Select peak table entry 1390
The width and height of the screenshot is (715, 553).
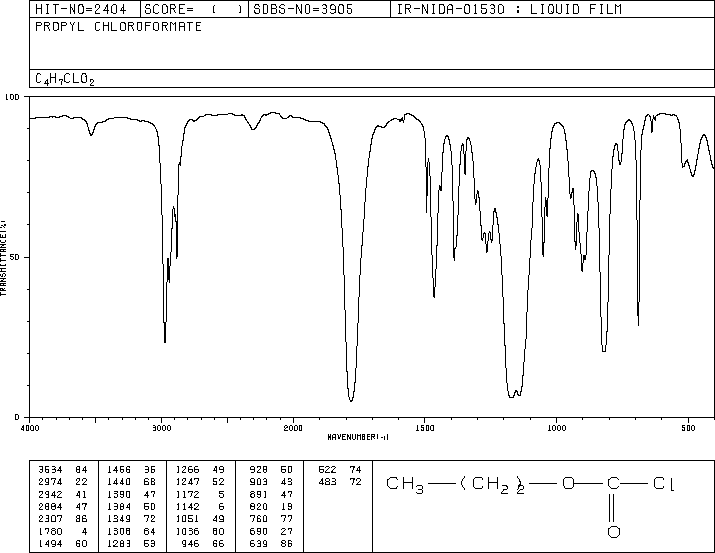(x=131, y=494)
